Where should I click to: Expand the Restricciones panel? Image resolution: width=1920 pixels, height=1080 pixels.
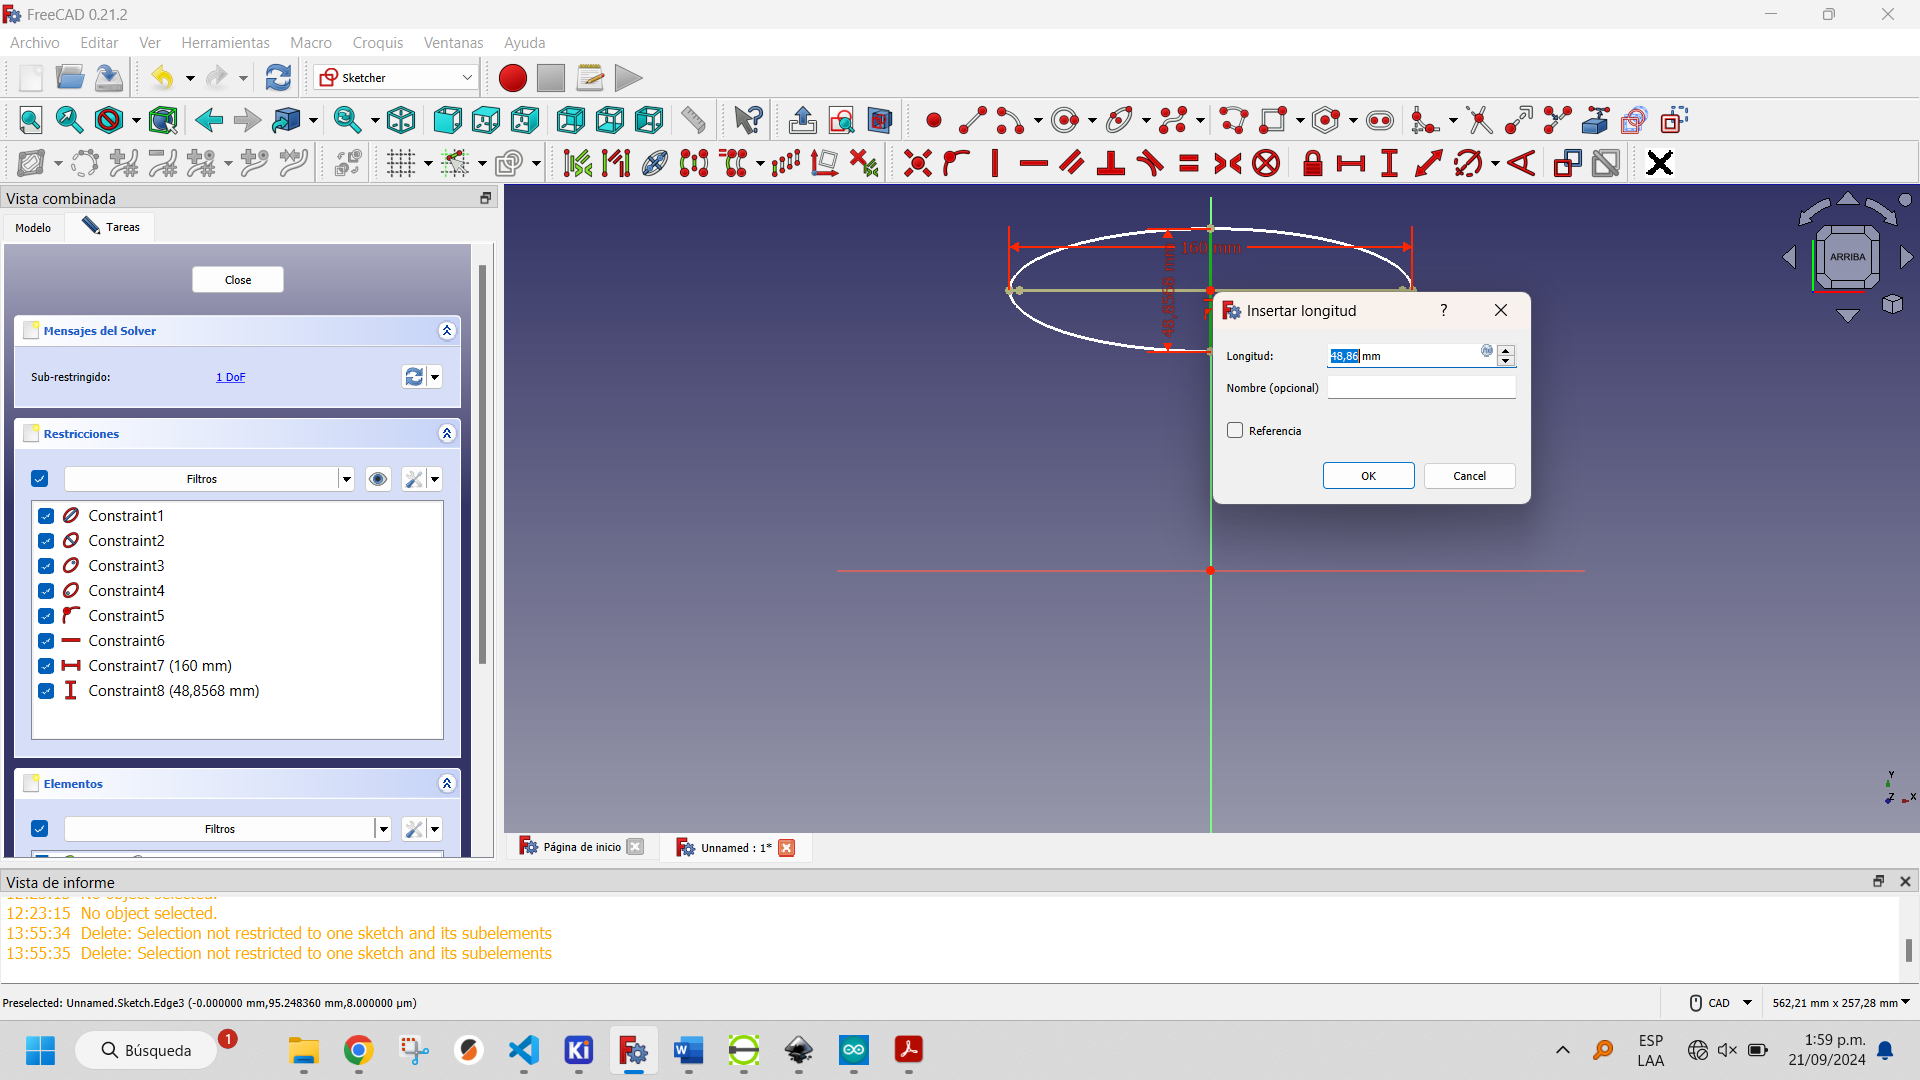pos(447,433)
